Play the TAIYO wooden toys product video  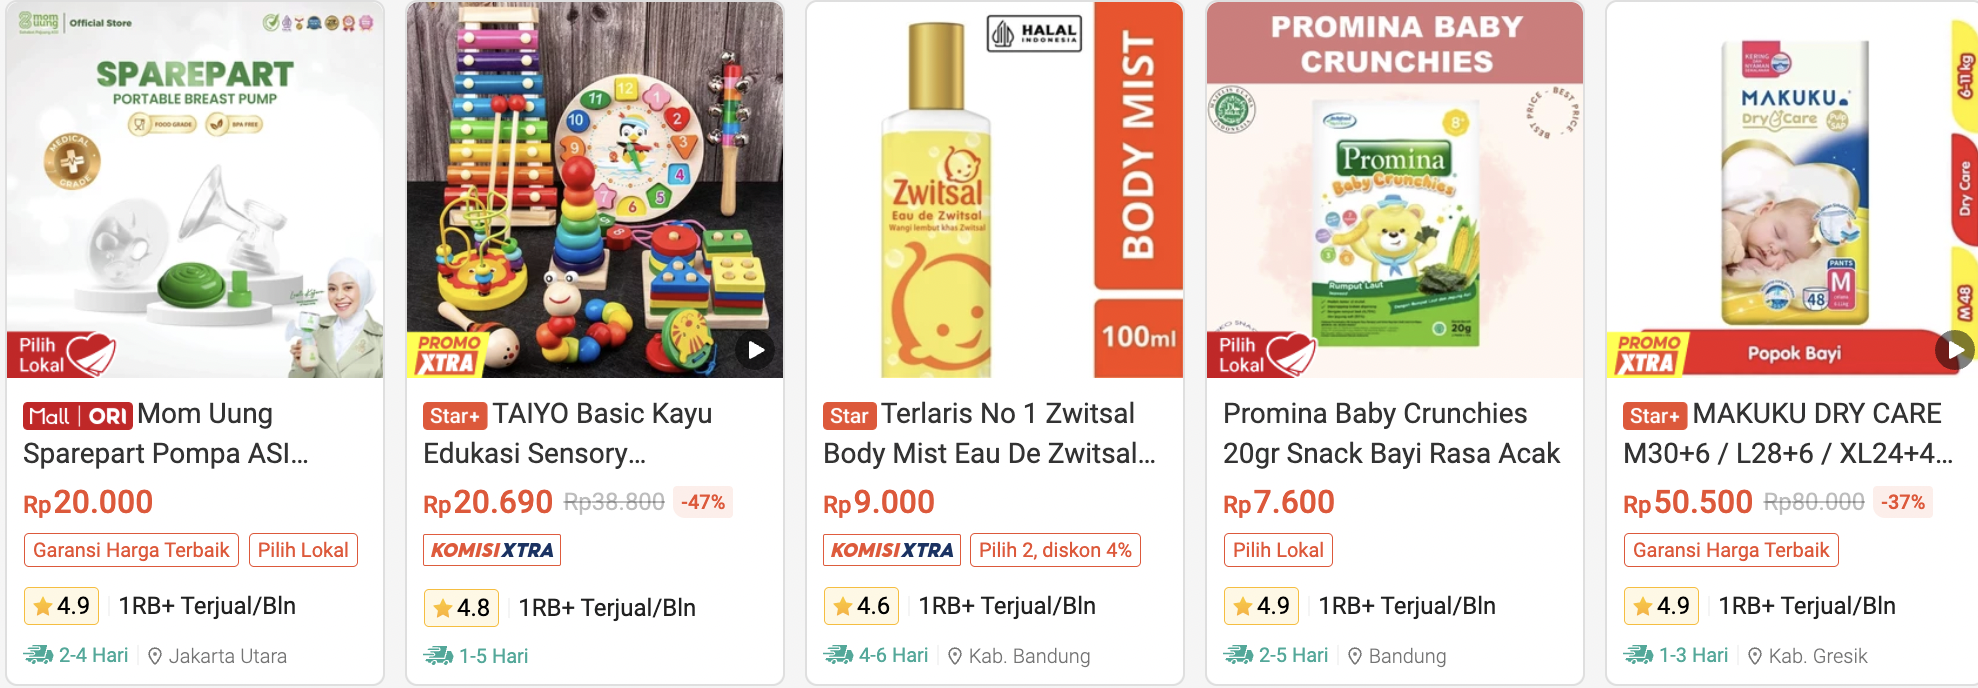coord(756,350)
